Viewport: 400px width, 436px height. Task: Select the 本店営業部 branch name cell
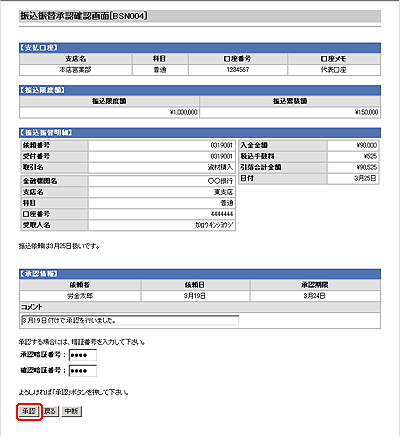75,70
